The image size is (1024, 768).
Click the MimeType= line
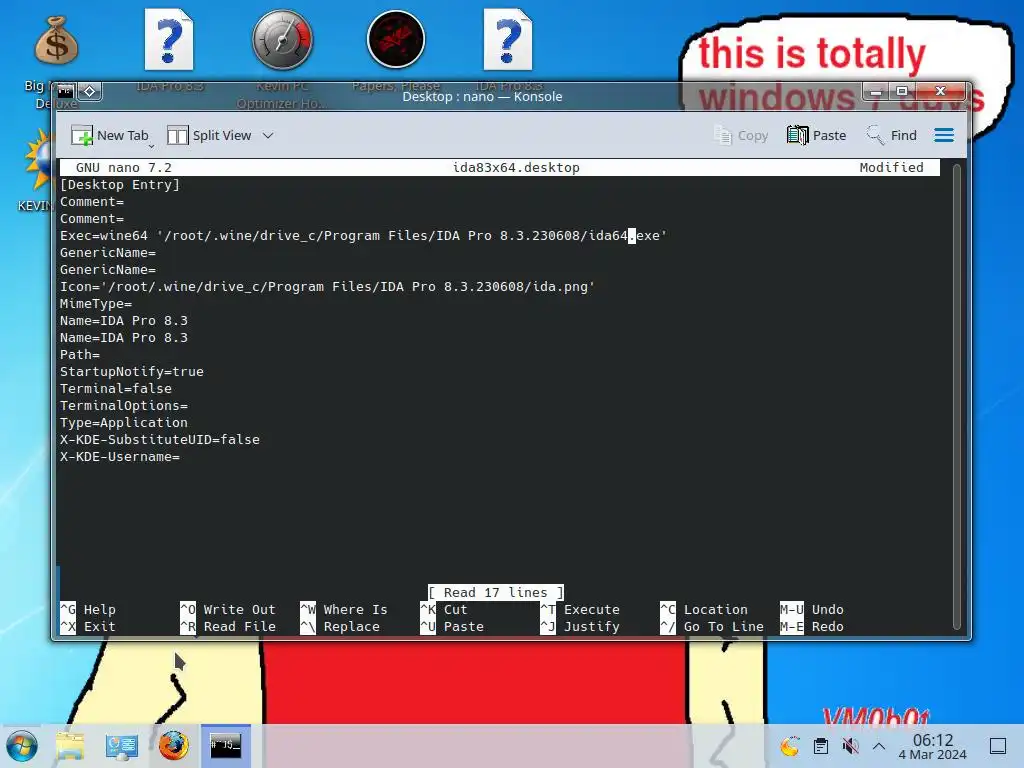96,304
